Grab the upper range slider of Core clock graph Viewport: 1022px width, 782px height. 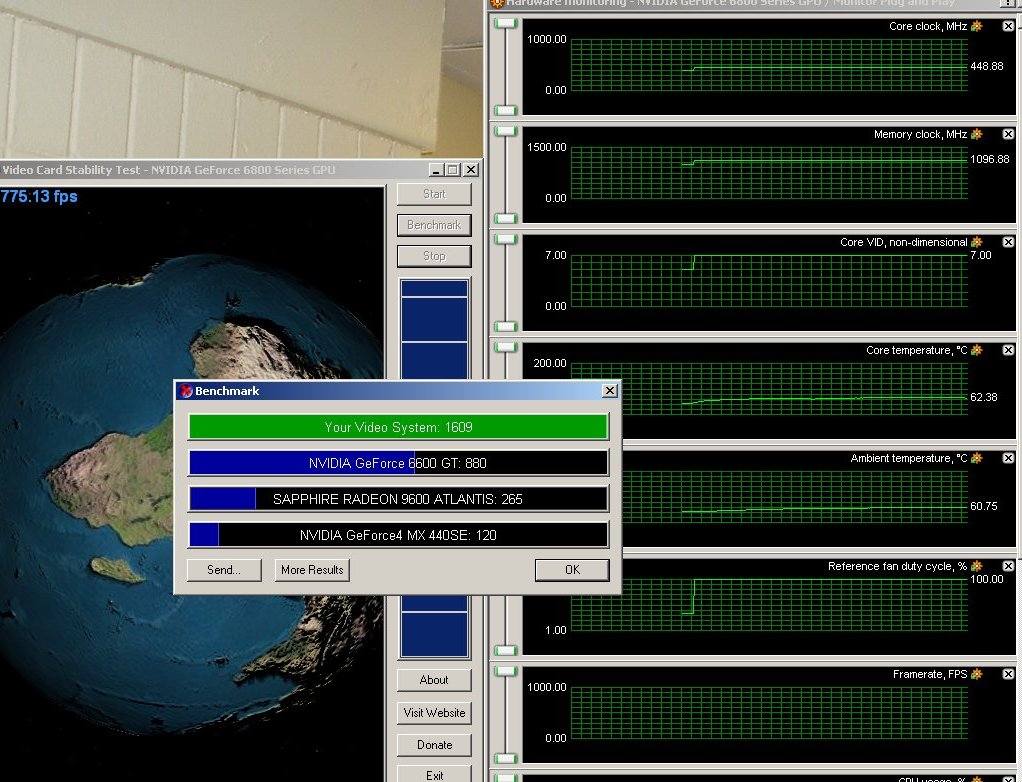[506, 23]
